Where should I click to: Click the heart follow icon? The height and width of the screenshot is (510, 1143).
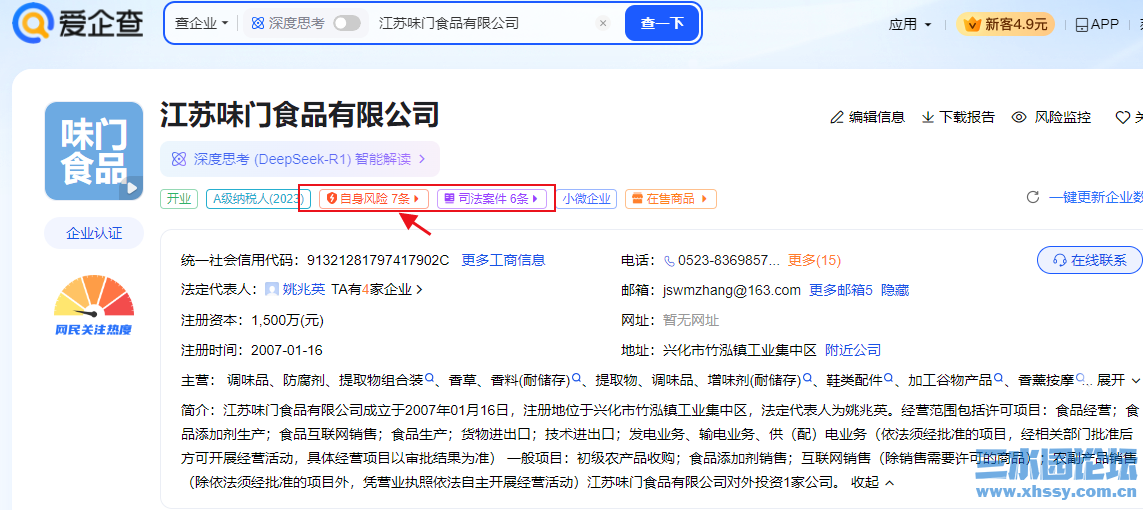(x=1123, y=117)
